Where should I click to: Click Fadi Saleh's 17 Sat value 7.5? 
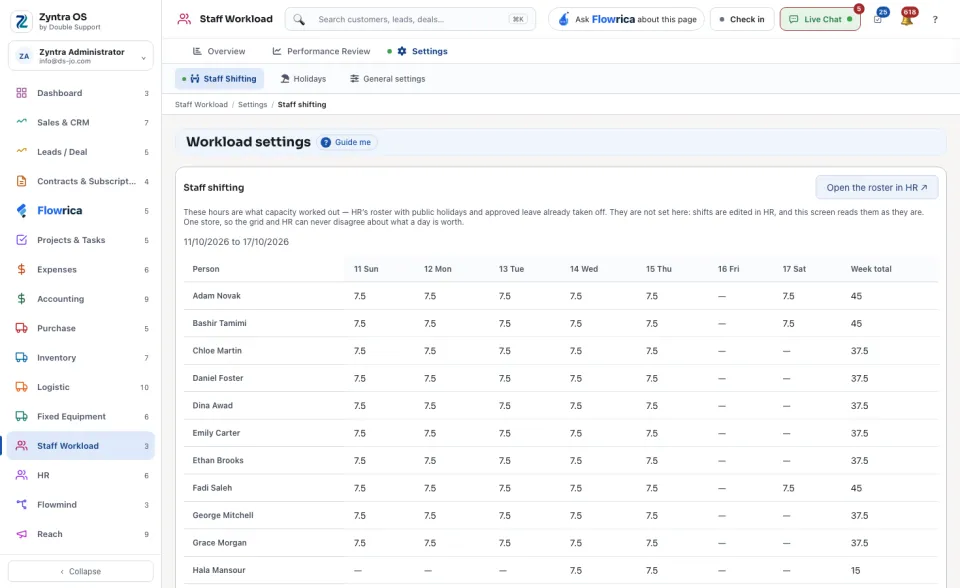click(788, 488)
